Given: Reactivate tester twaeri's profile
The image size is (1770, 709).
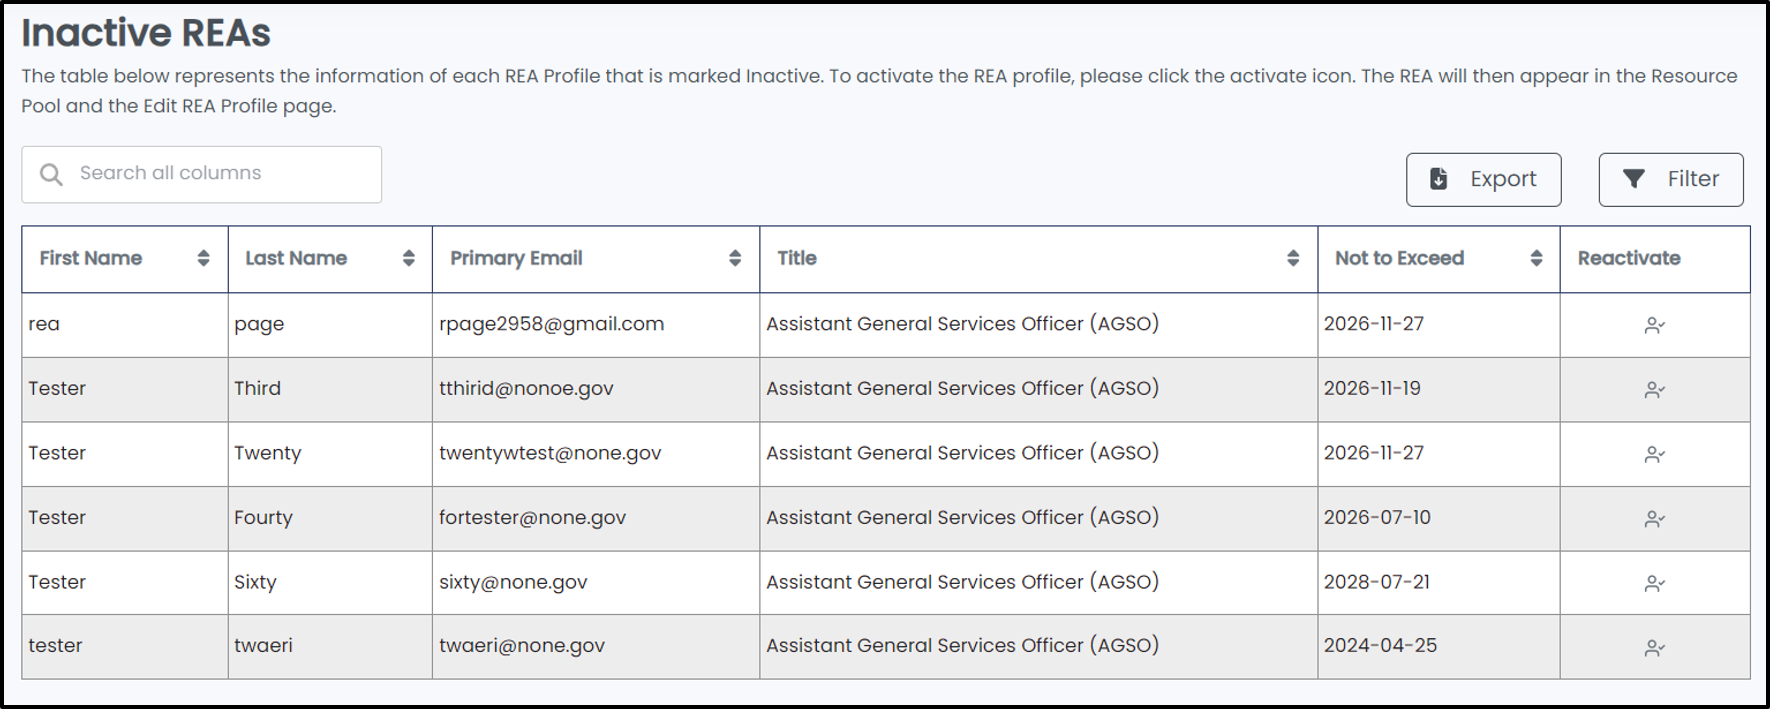Looking at the screenshot, I should (1654, 648).
